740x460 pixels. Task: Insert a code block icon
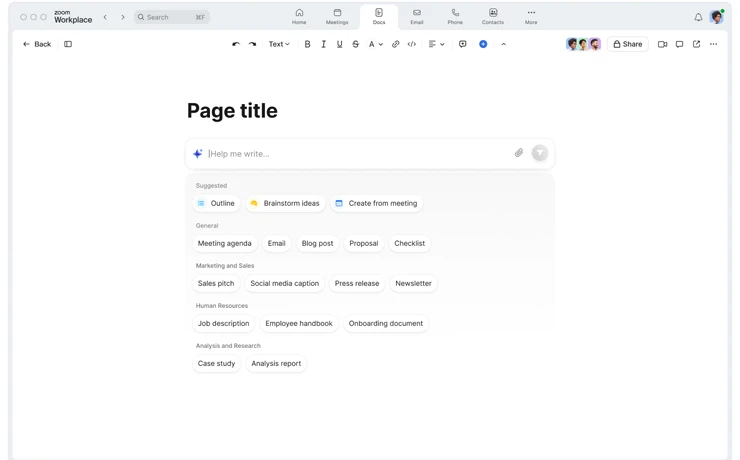tap(412, 44)
